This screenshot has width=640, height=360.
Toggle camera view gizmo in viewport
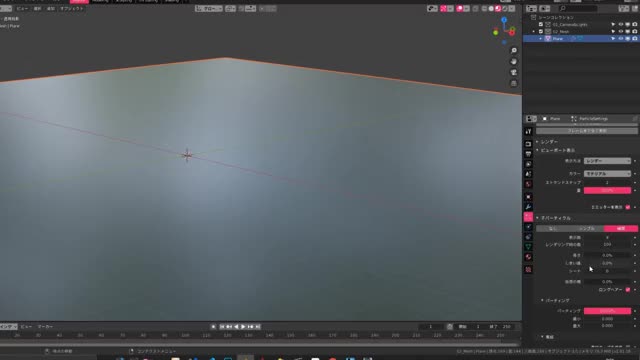pyautogui.click(x=513, y=73)
